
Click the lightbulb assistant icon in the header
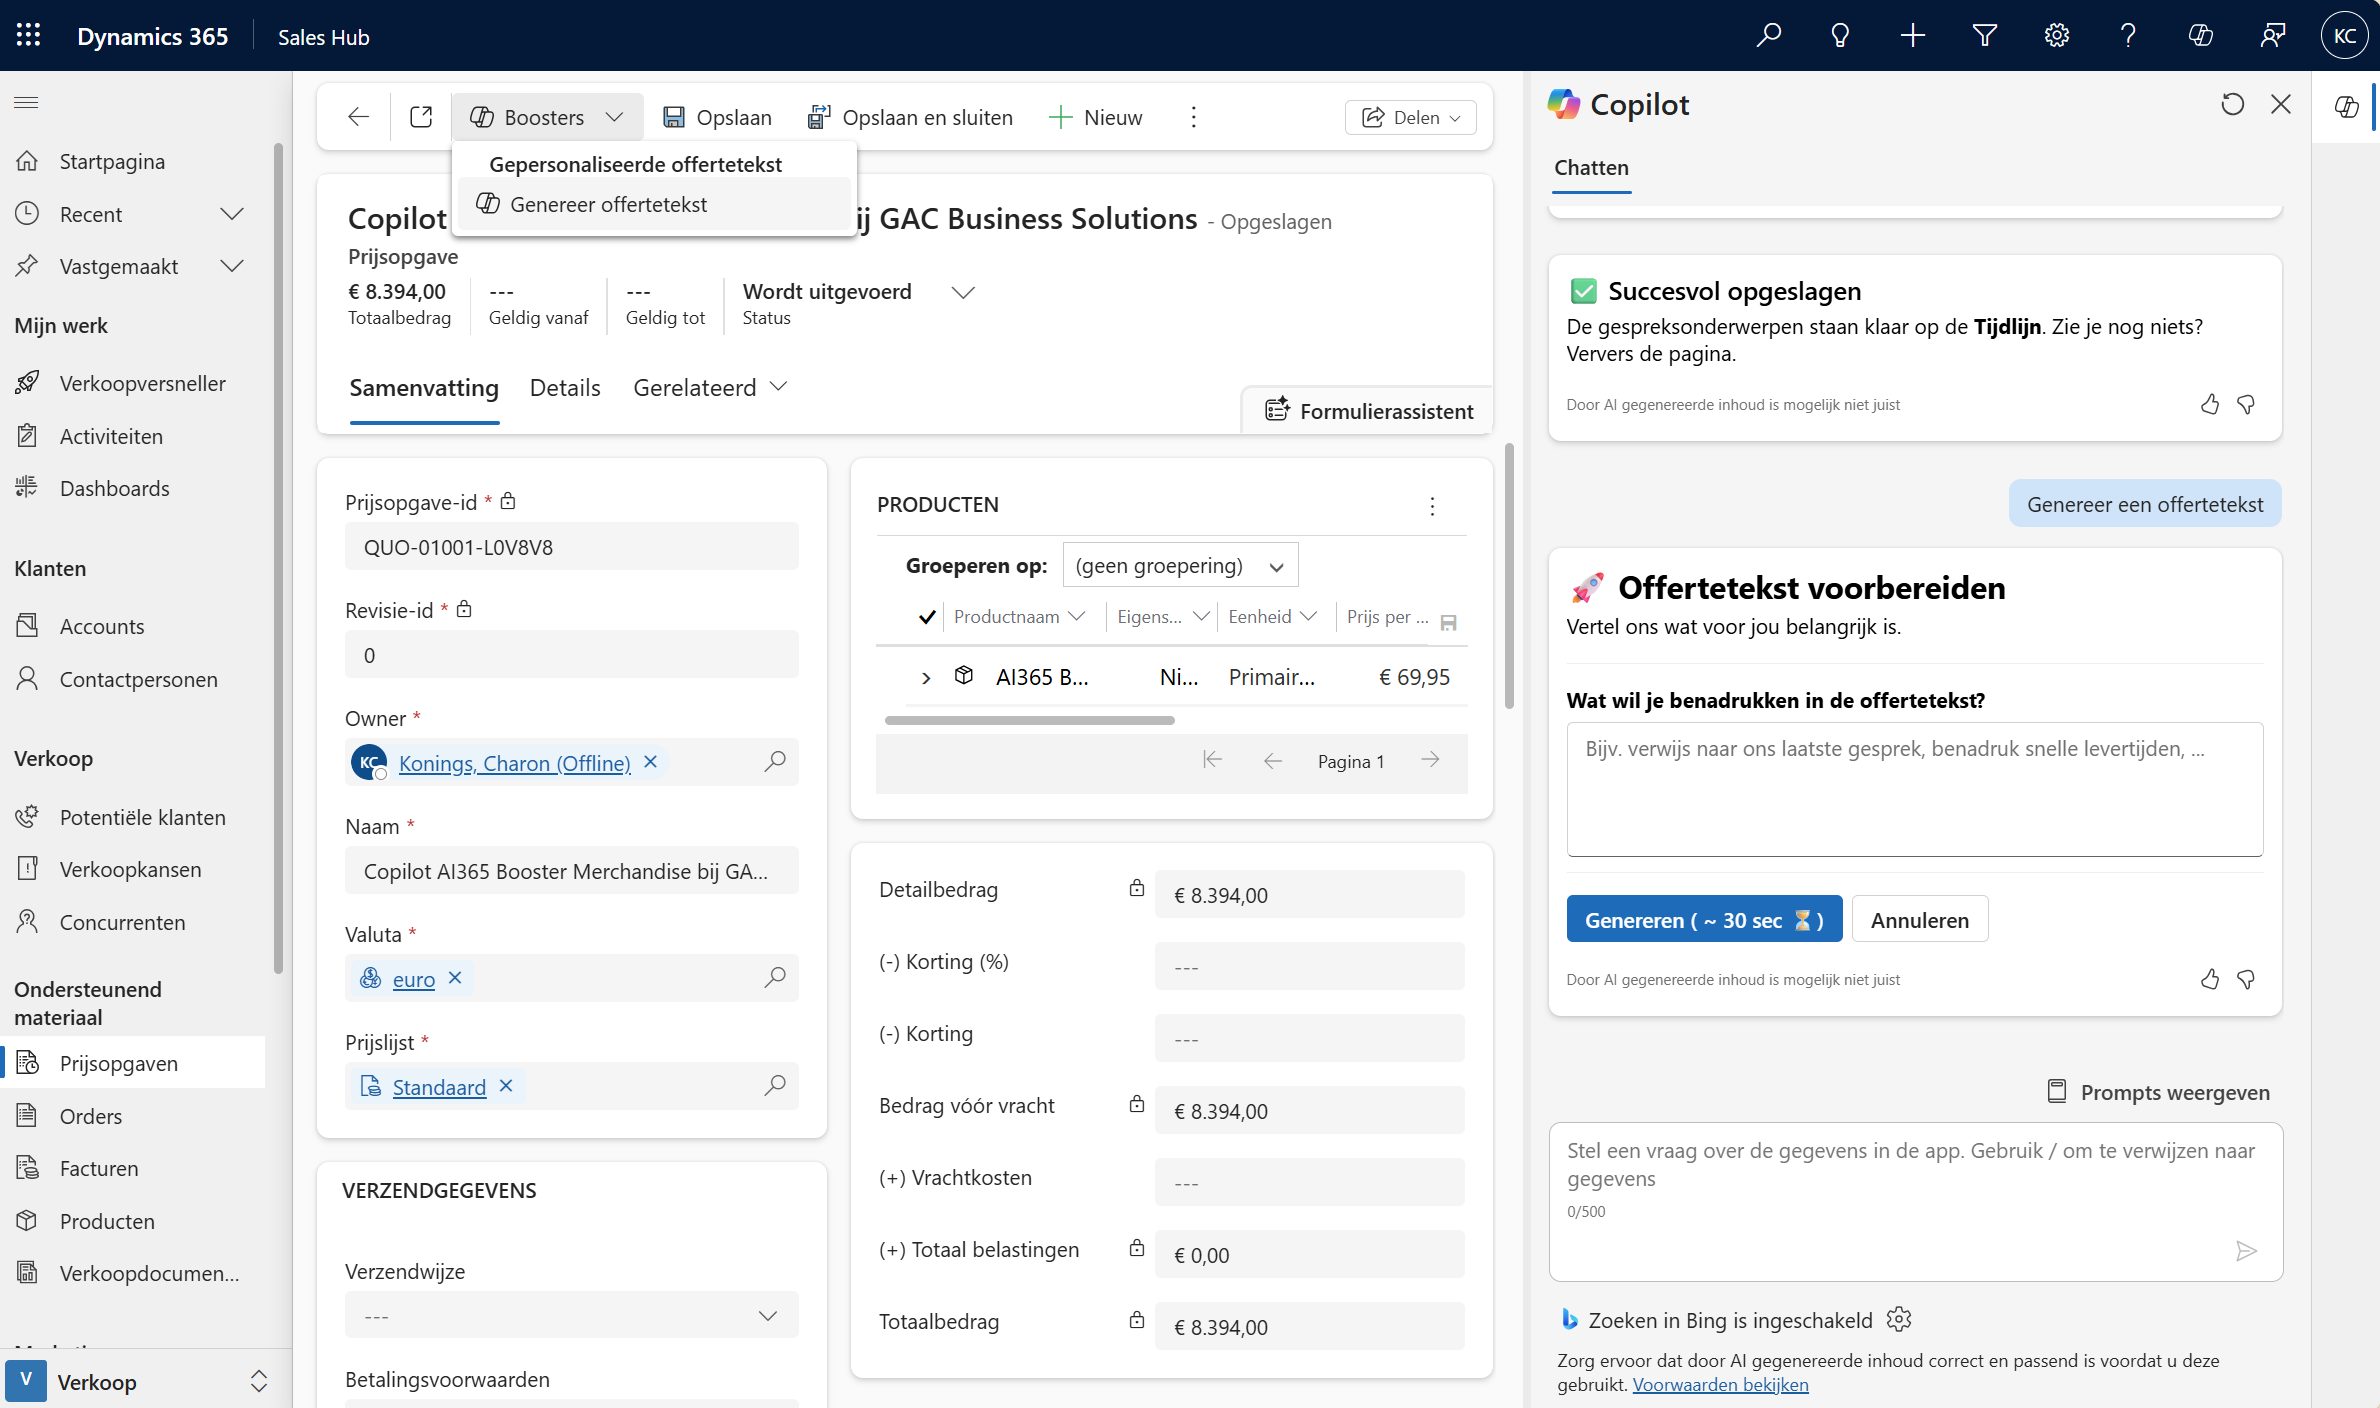[1839, 36]
